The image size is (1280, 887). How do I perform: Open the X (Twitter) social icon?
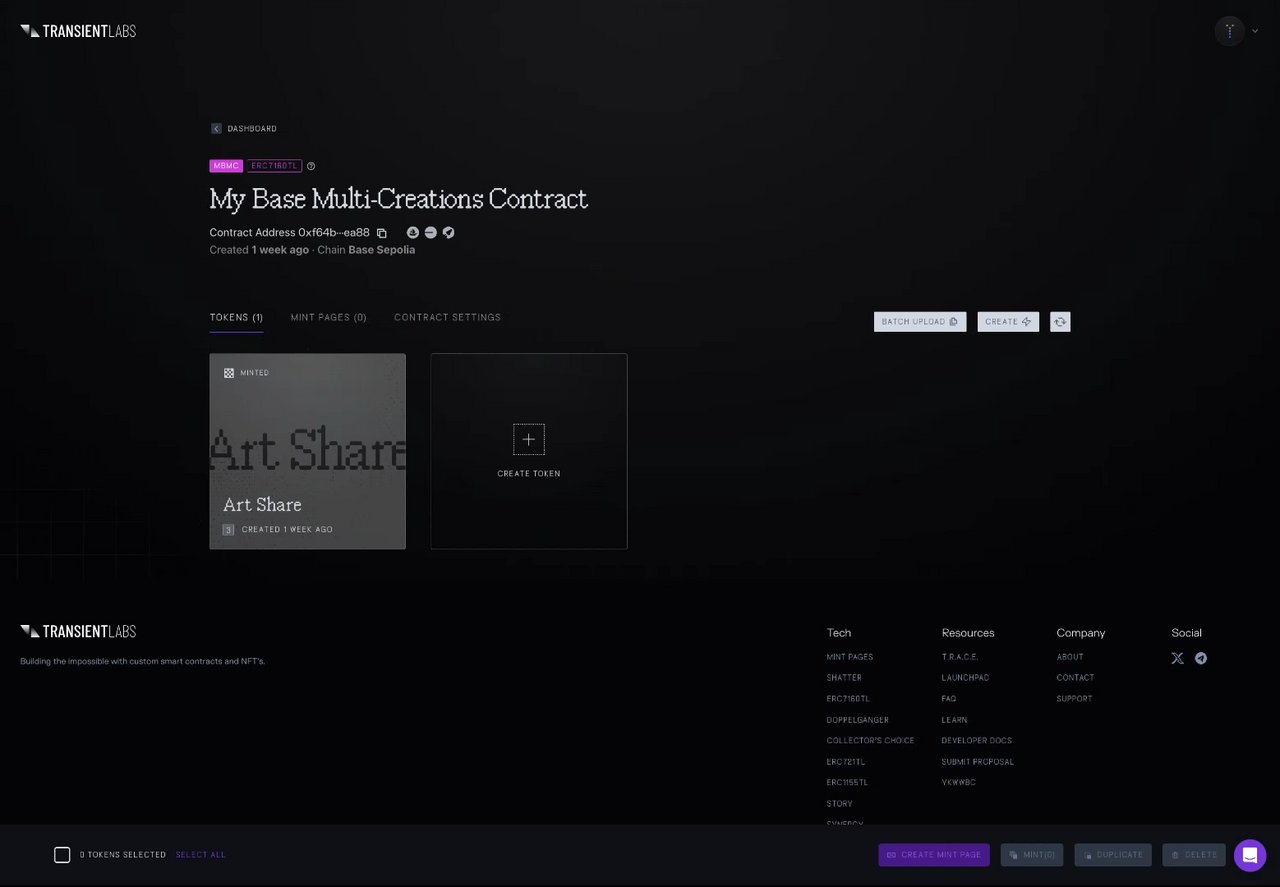coord(1178,658)
